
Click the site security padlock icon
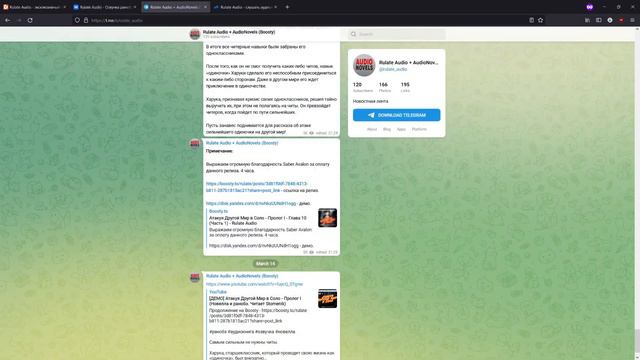pos(86,20)
